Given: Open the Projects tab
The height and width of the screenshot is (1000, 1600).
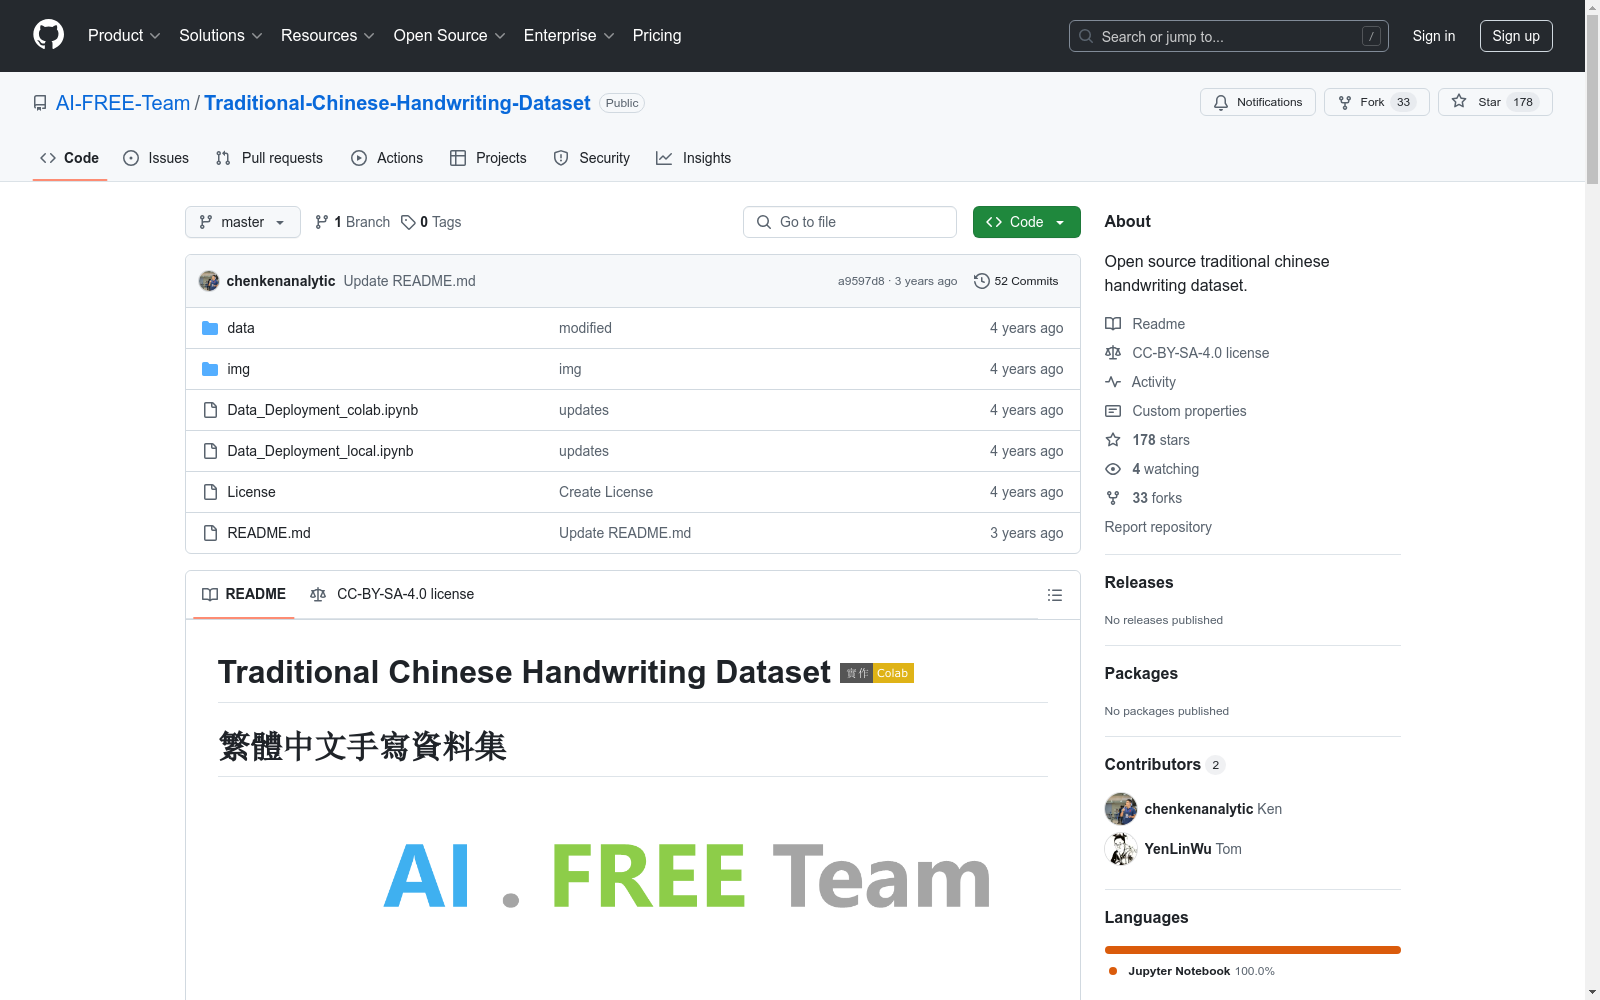Looking at the screenshot, I should pos(488,158).
